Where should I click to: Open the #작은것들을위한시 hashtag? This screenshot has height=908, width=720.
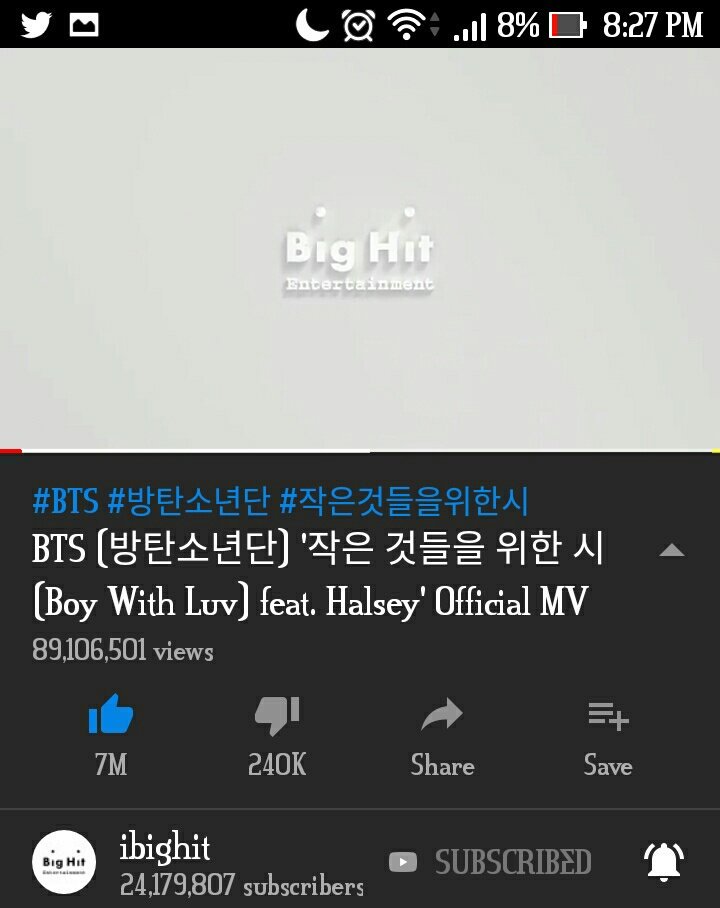(x=404, y=501)
